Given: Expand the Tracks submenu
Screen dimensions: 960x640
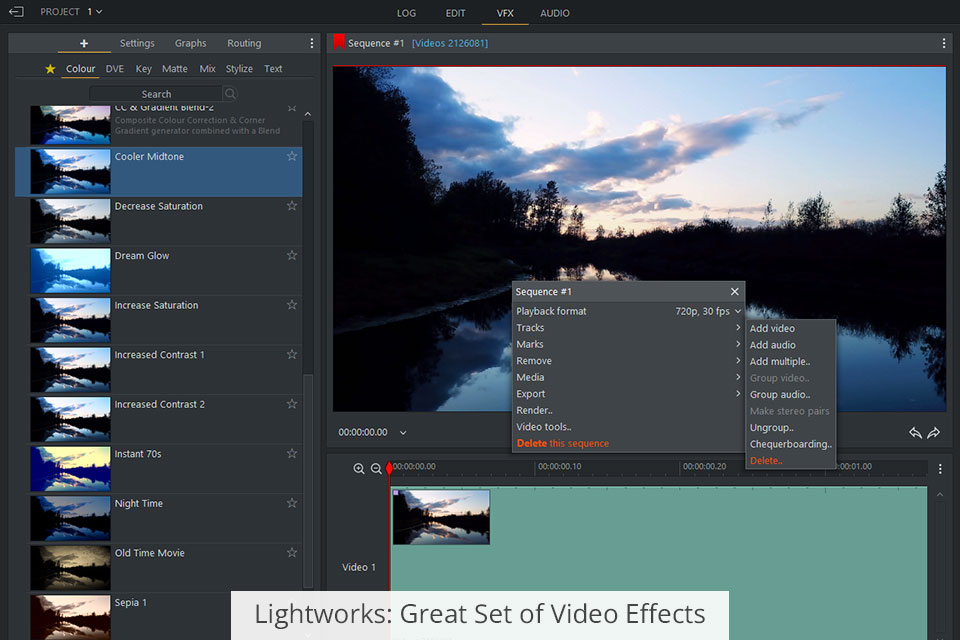Looking at the screenshot, I should 628,328.
